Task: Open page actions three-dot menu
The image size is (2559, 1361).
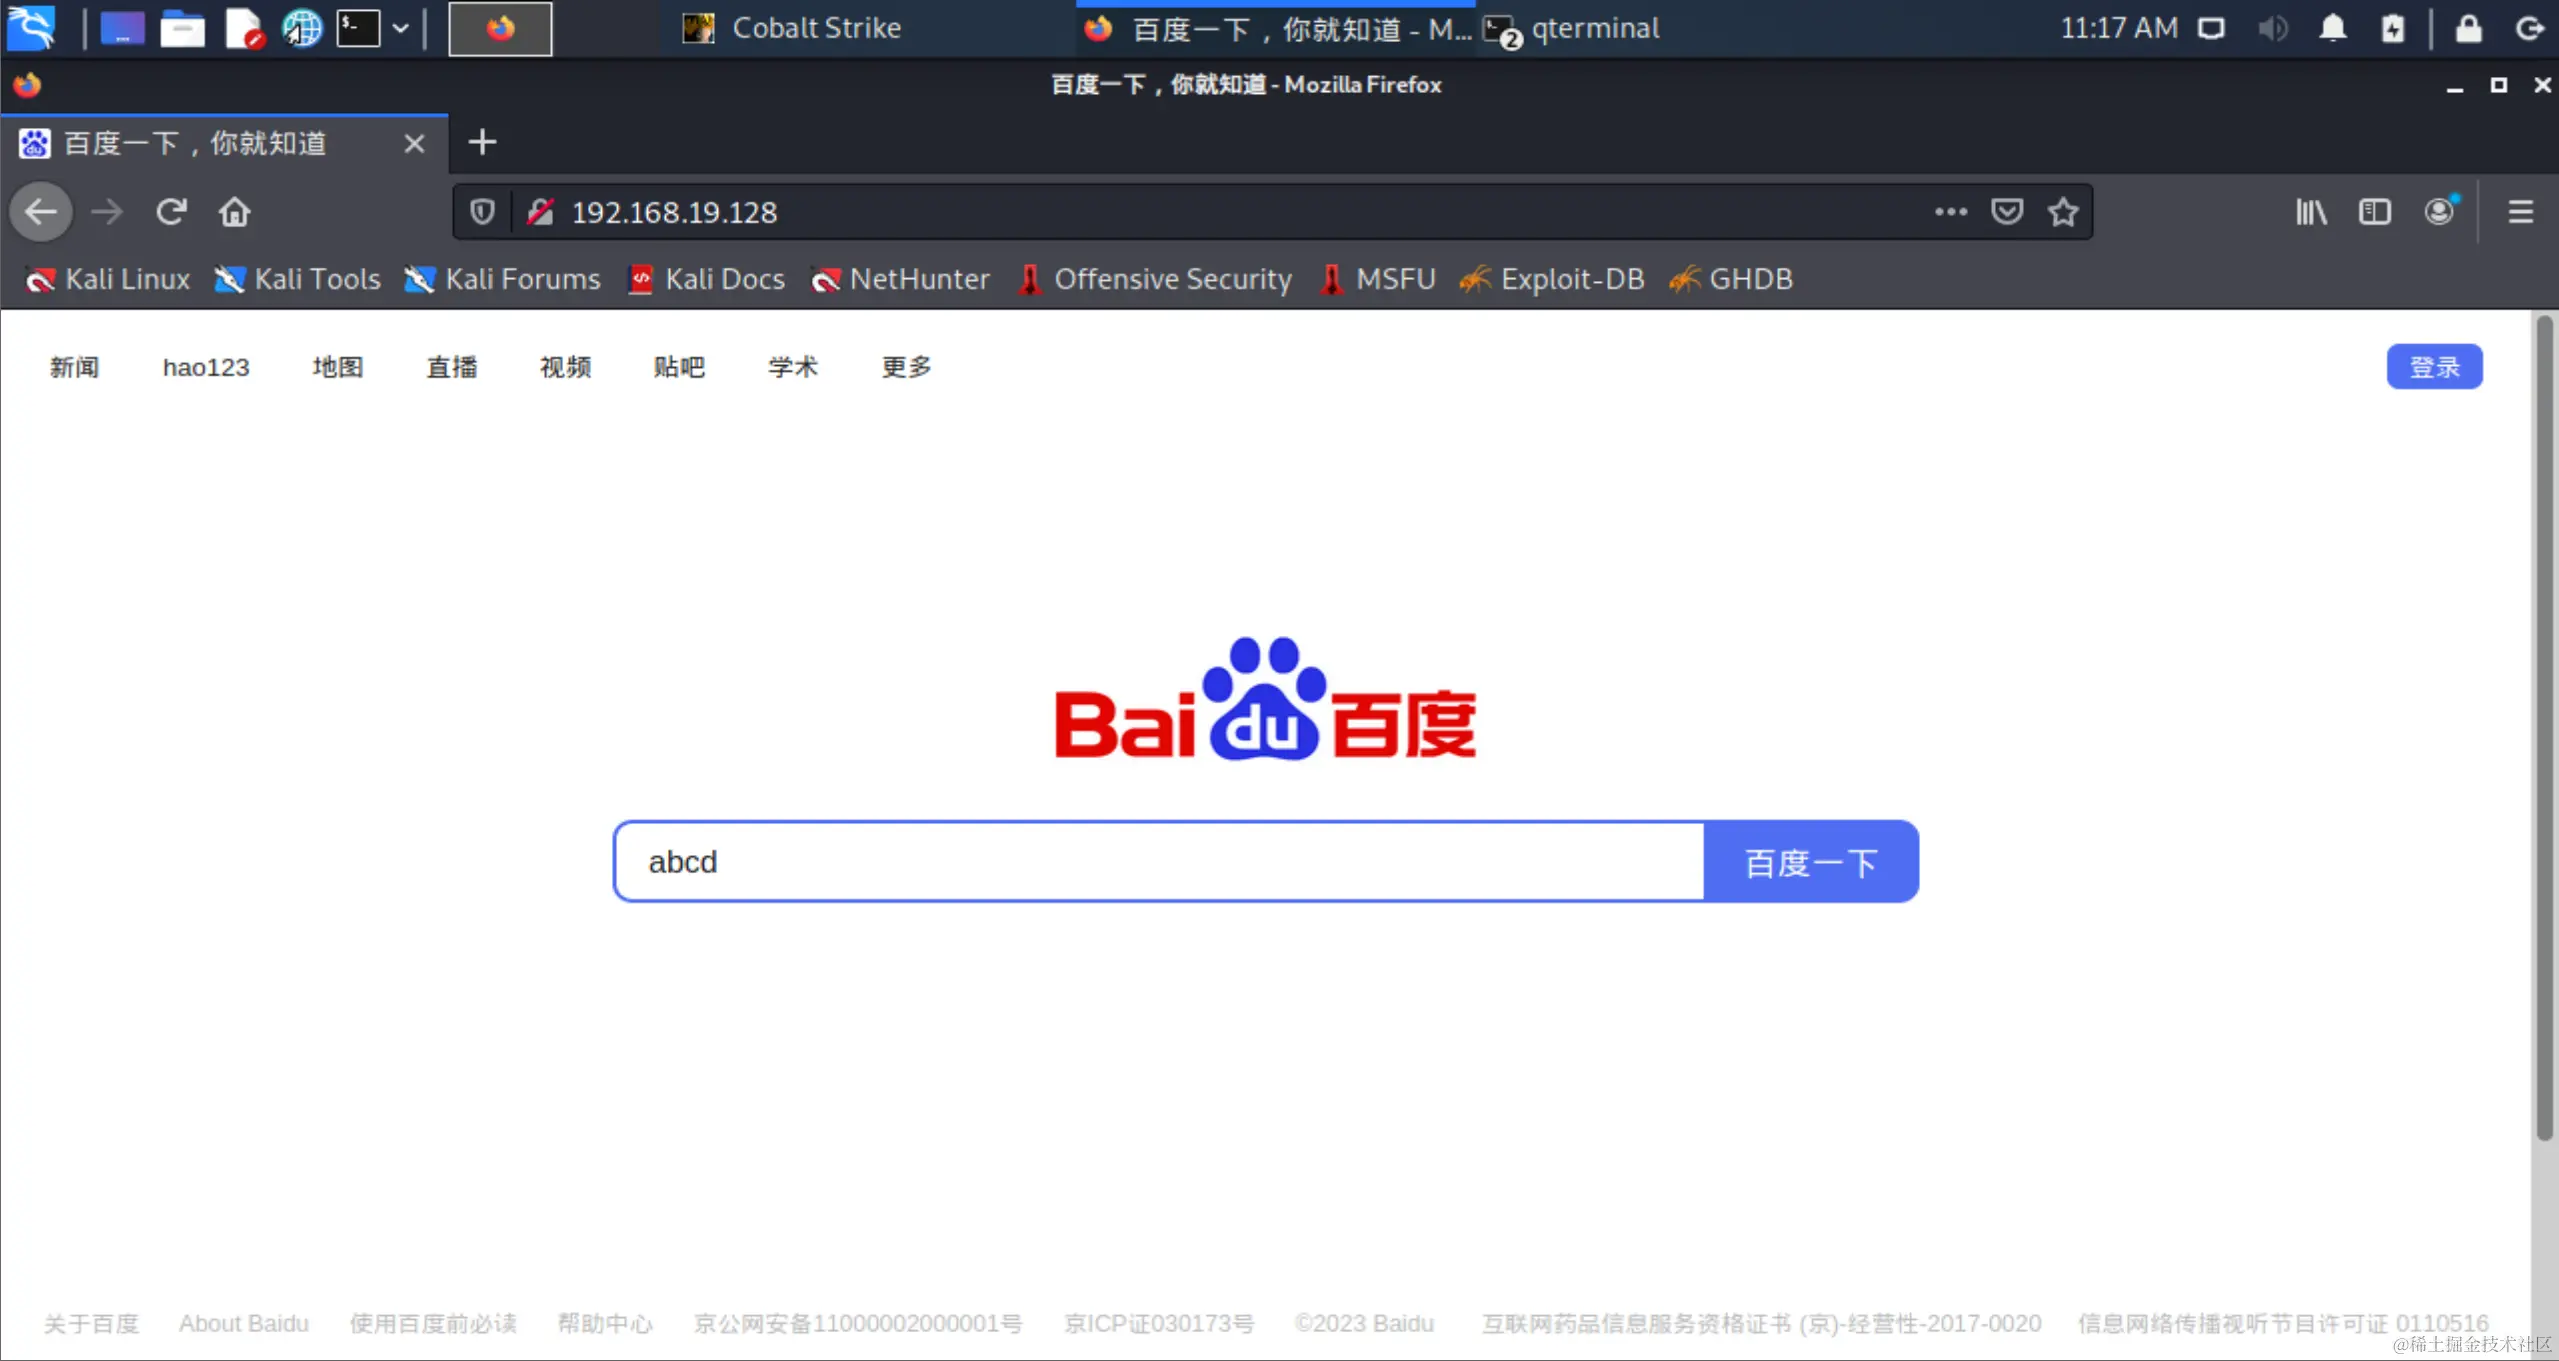Action: [1950, 212]
